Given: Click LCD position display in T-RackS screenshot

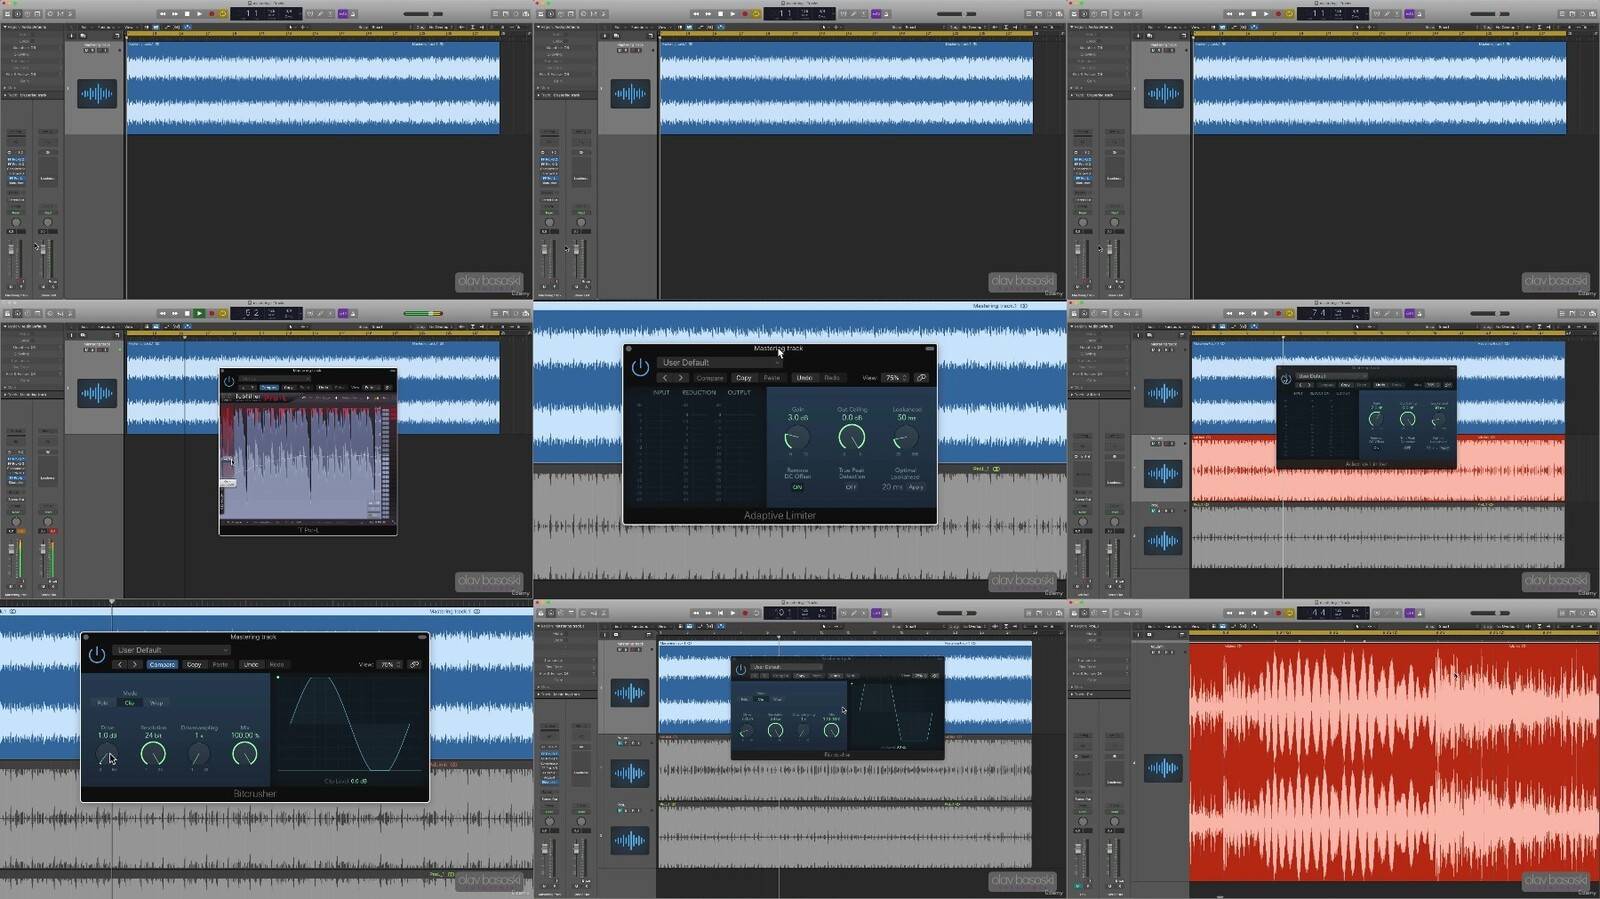Looking at the screenshot, I should click(x=267, y=313).
